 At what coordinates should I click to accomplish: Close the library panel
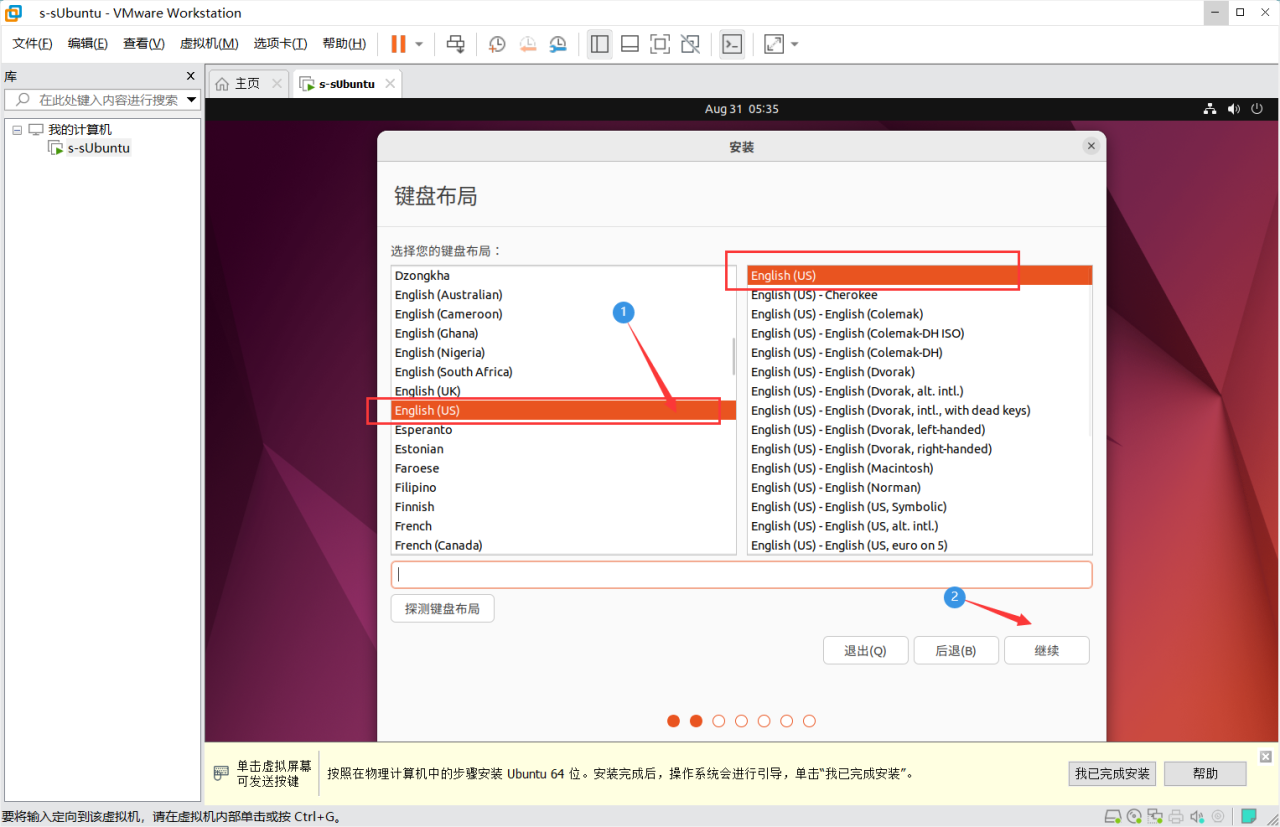click(x=191, y=76)
